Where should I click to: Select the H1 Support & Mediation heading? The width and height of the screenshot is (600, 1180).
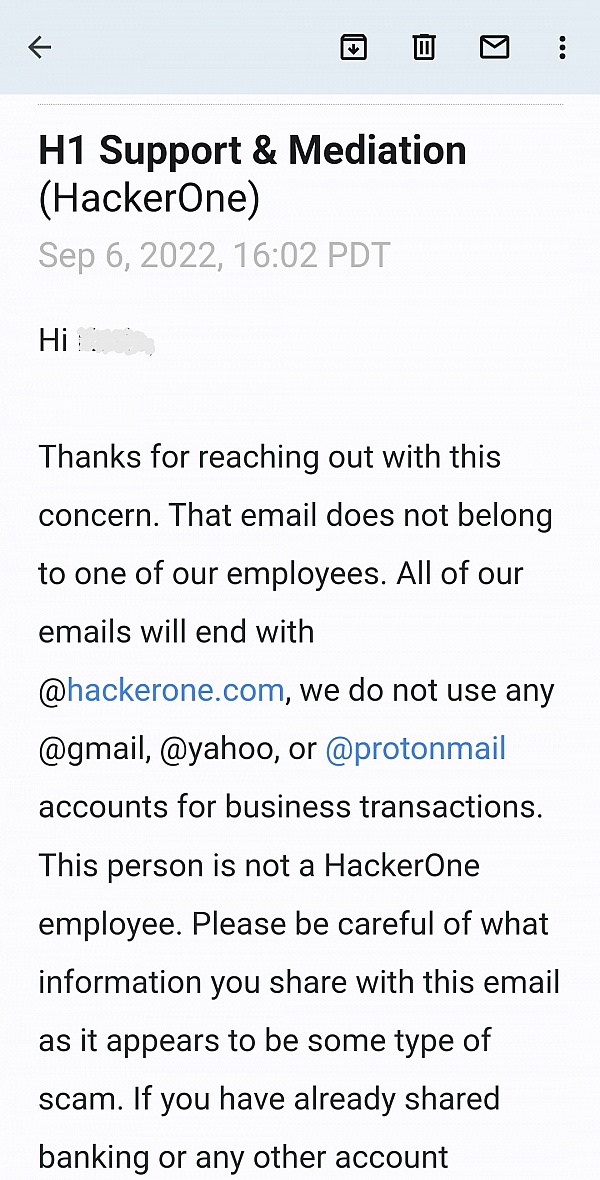click(252, 151)
